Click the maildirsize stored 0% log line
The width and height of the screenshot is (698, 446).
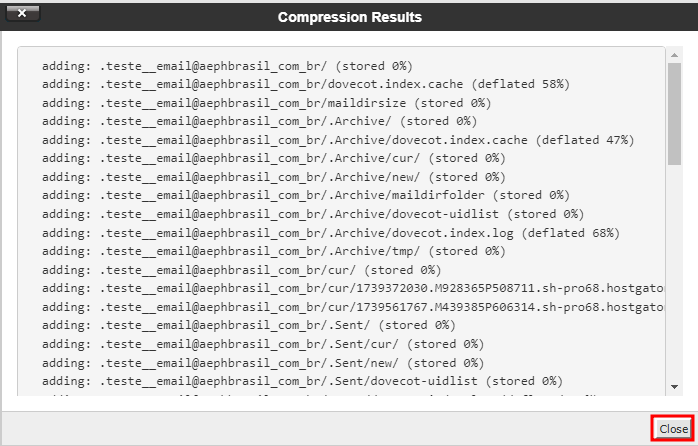coord(267,103)
